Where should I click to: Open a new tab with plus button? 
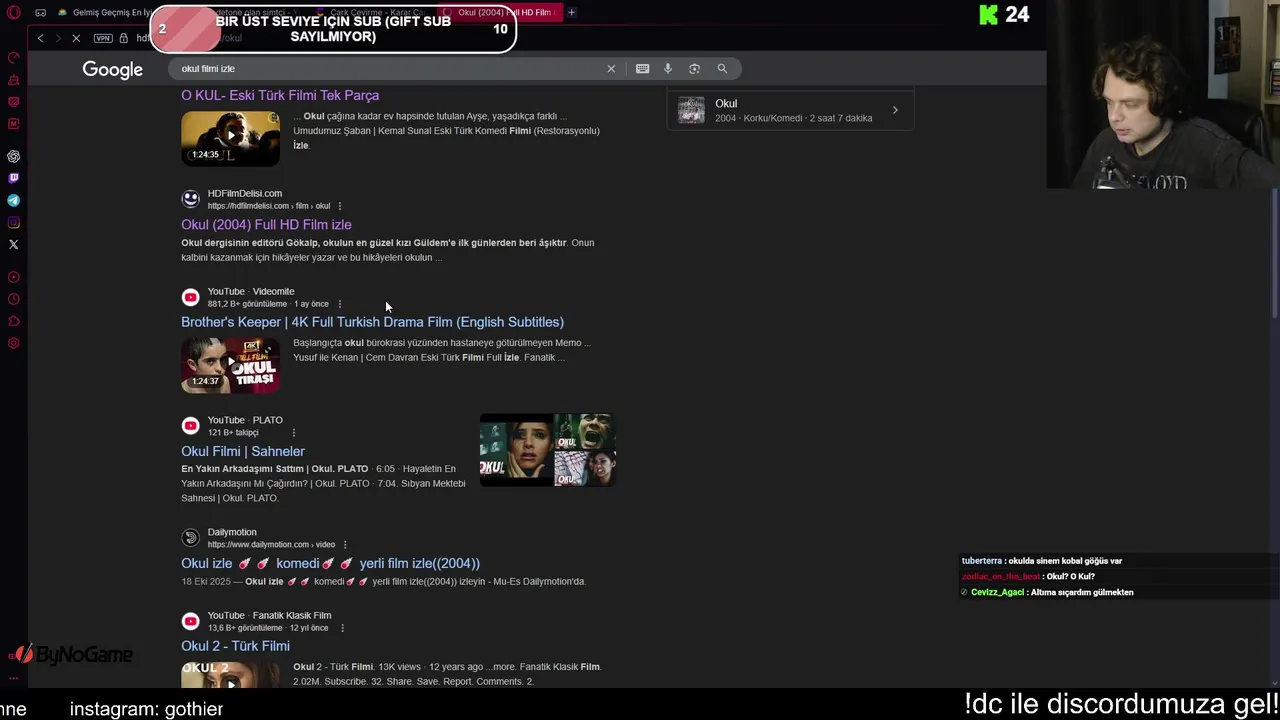pyautogui.click(x=571, y=12)
